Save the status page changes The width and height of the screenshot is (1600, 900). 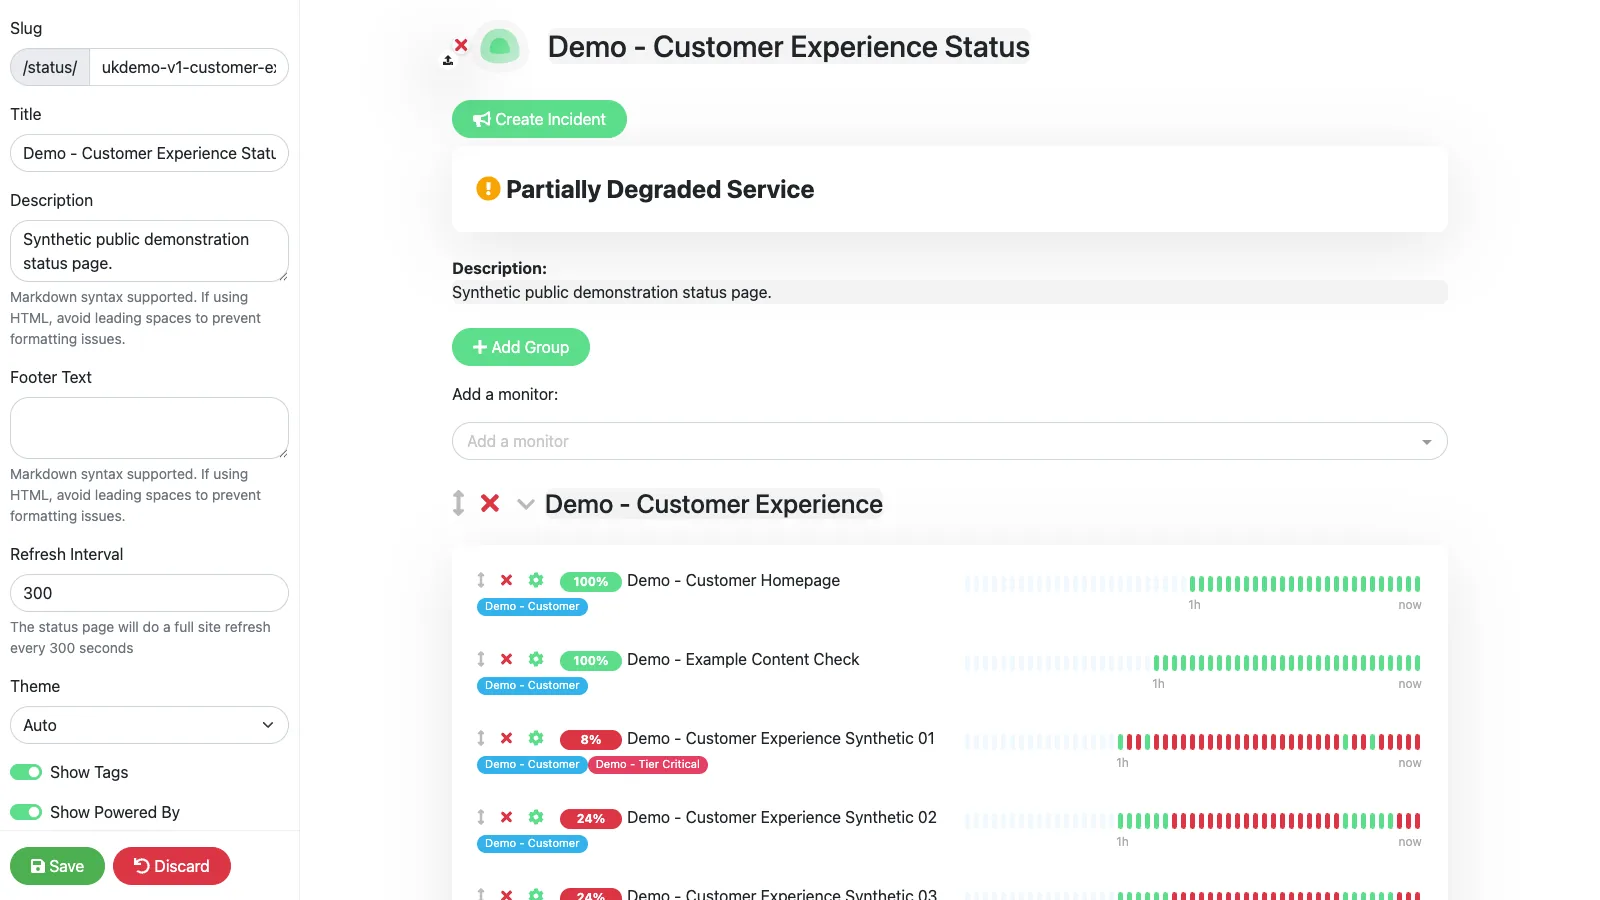pyautogui.click(x=57, y=866)
